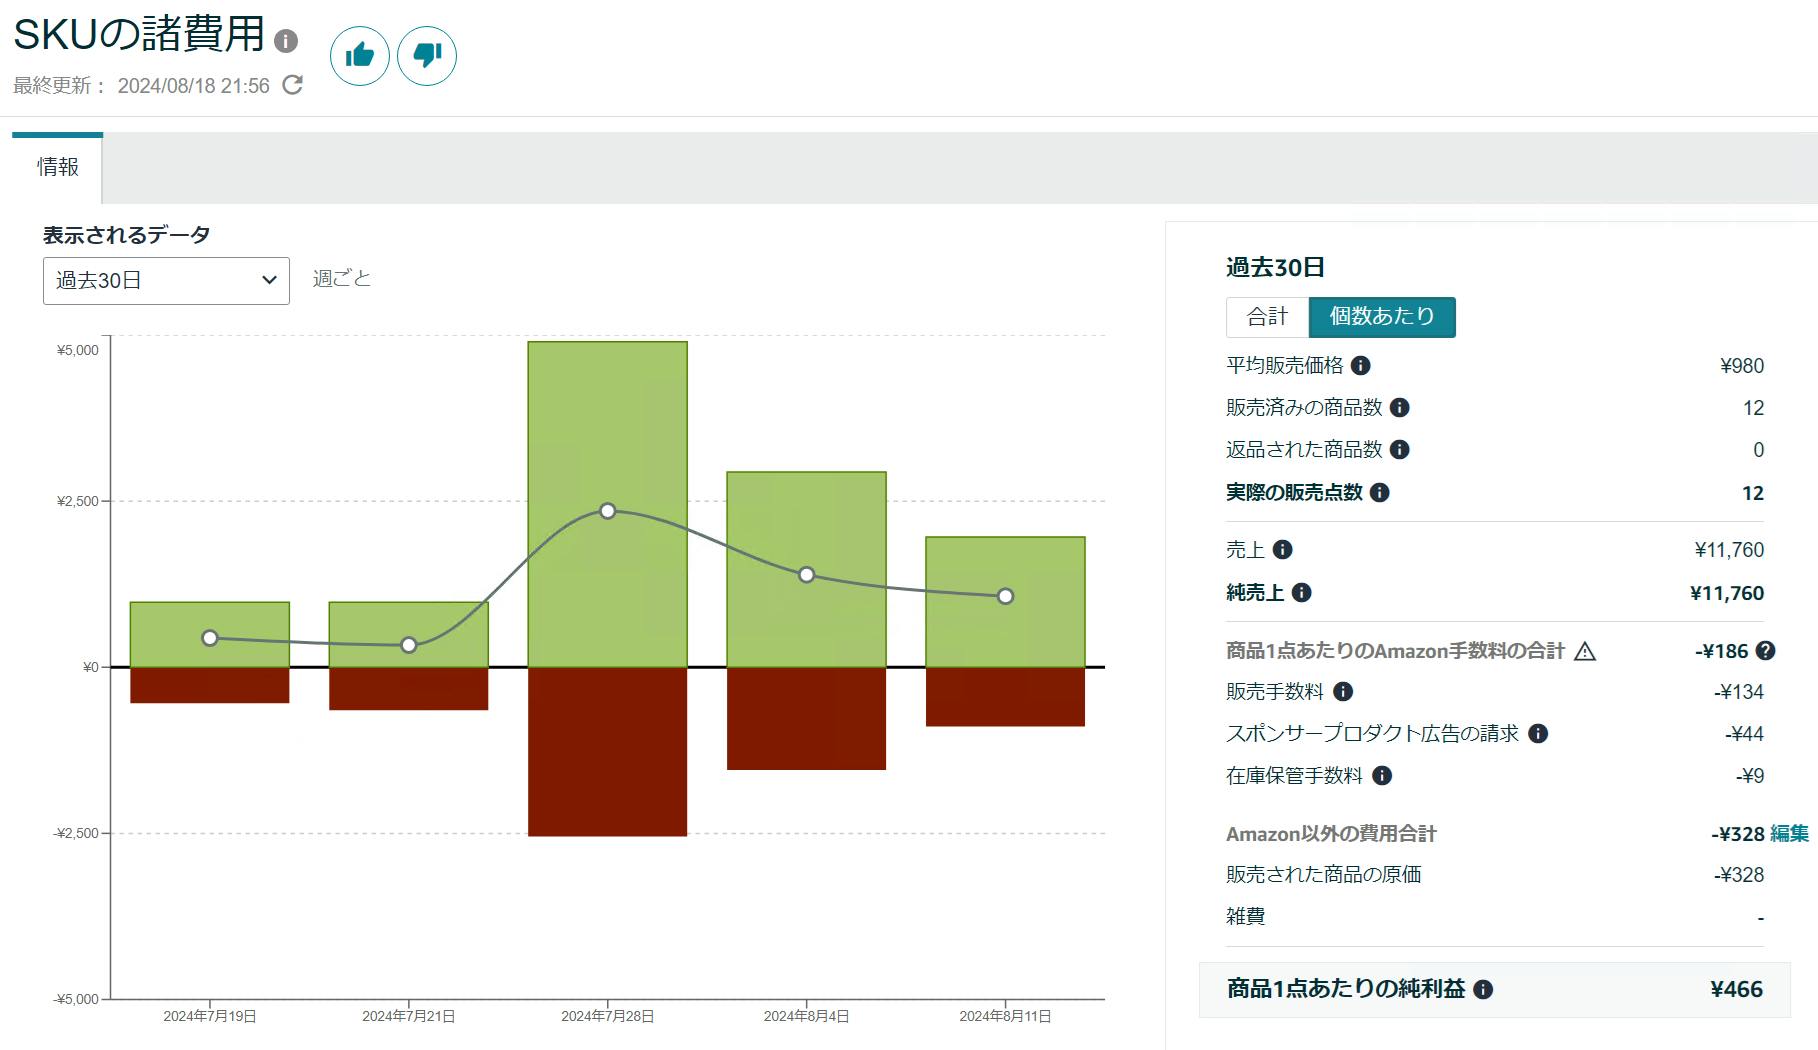This screenshot has width=1818, height=1050.
Task: Open info icon for 商品1点あたりの純利益
Action: [1483, 990]
